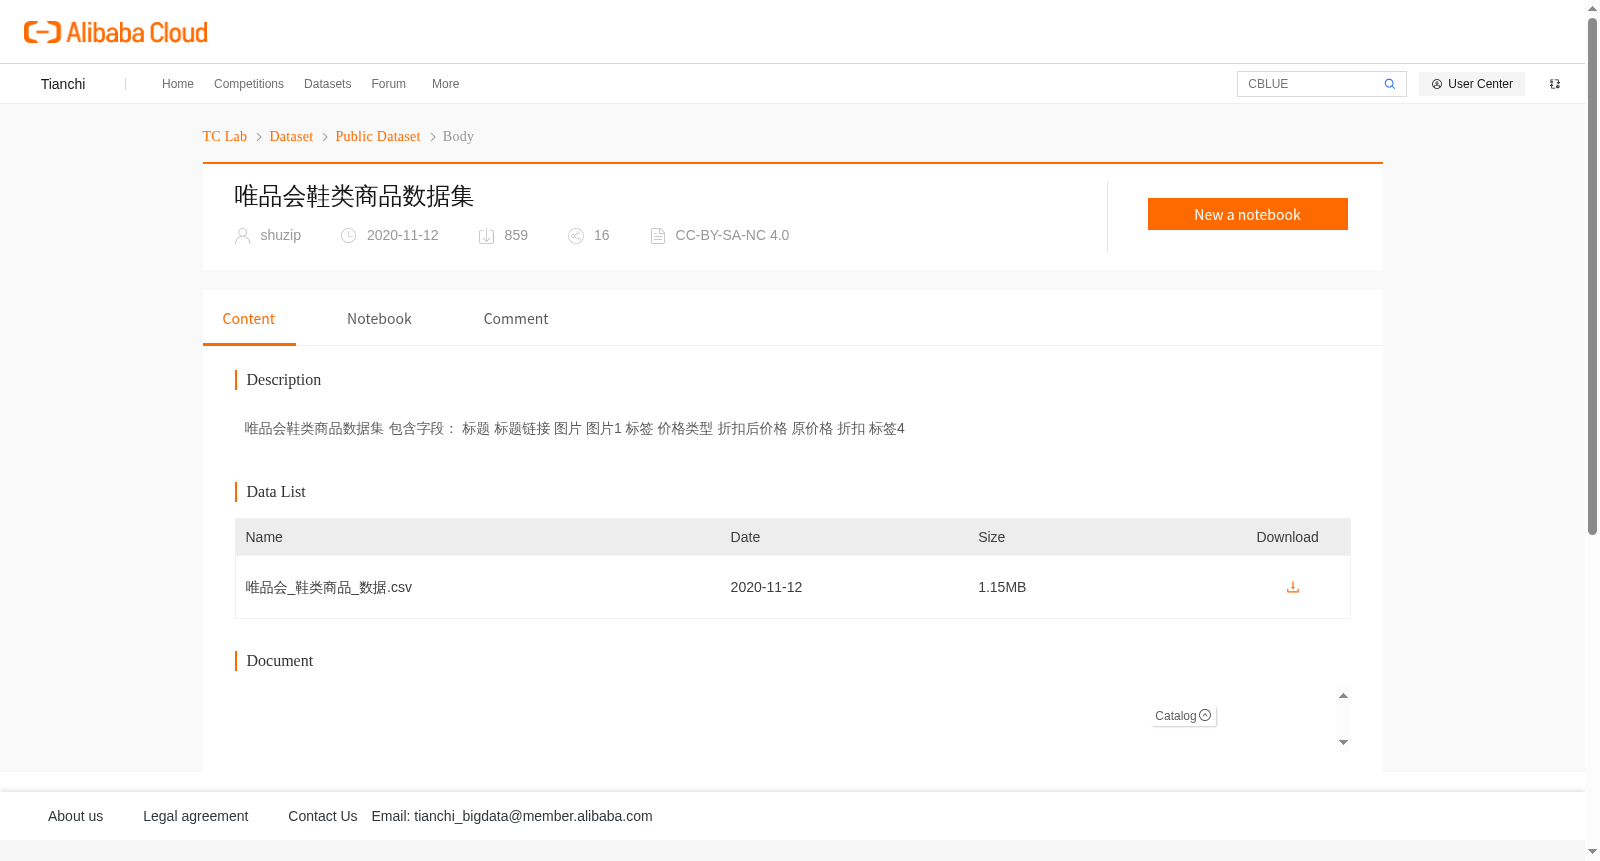Open the Home menu item
This screenshot has height=861, width=1600.
pyautogui.click(x=178, y=84)
